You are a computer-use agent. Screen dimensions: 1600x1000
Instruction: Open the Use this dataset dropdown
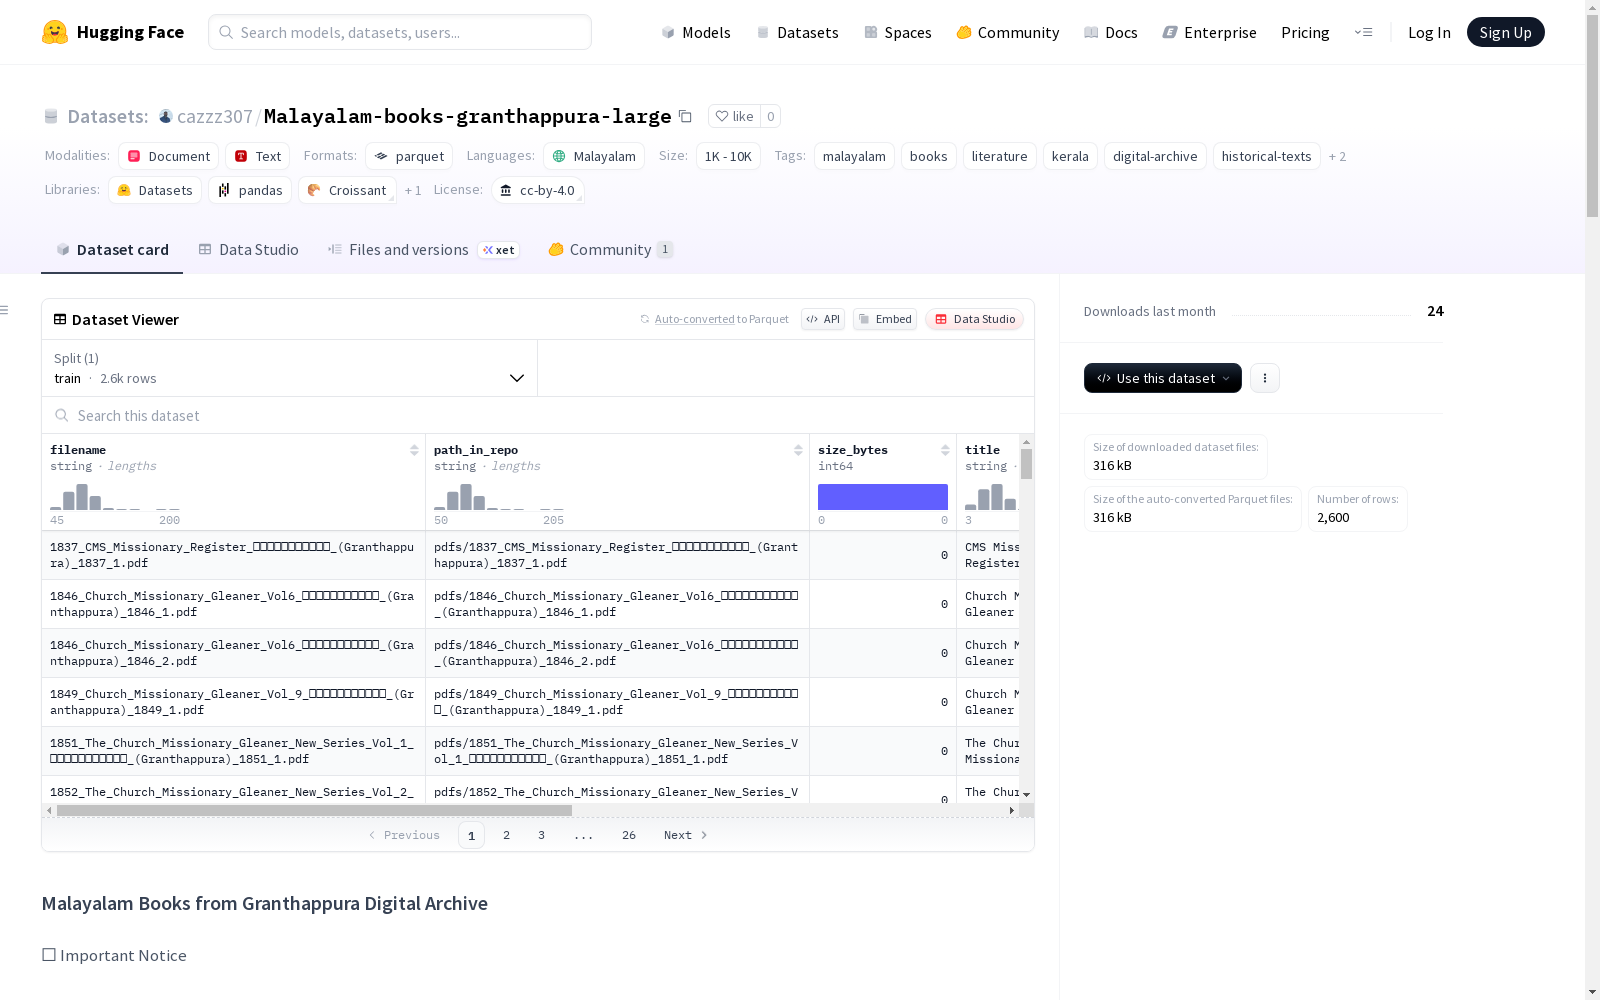point(1163,378)
